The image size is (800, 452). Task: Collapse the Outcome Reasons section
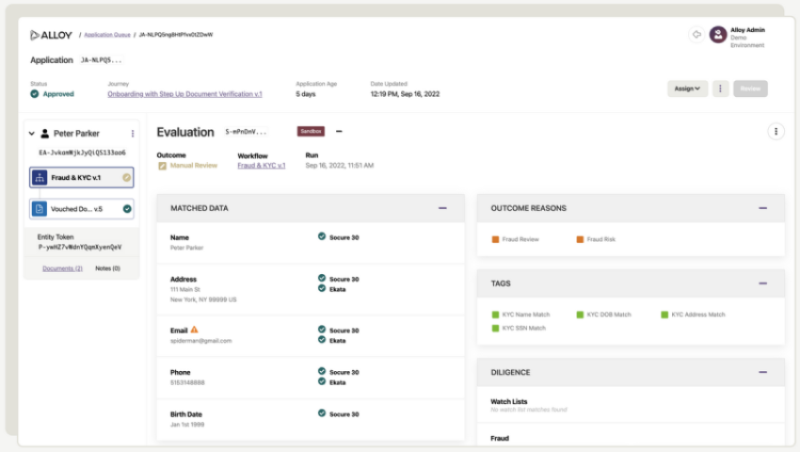point(763,208)
